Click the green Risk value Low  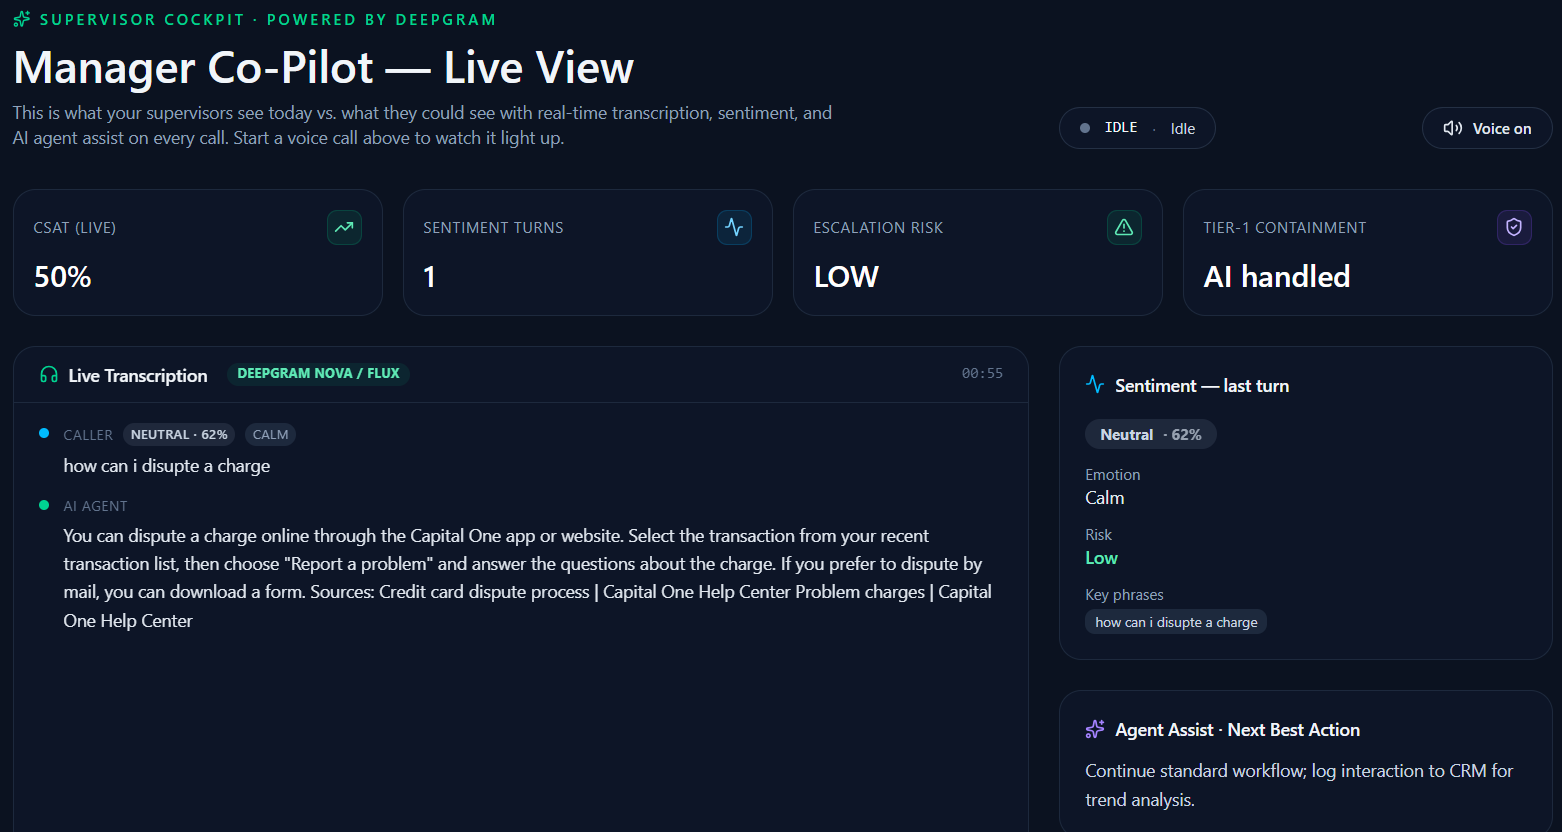pyautogui.click(x=1101, y=558)
